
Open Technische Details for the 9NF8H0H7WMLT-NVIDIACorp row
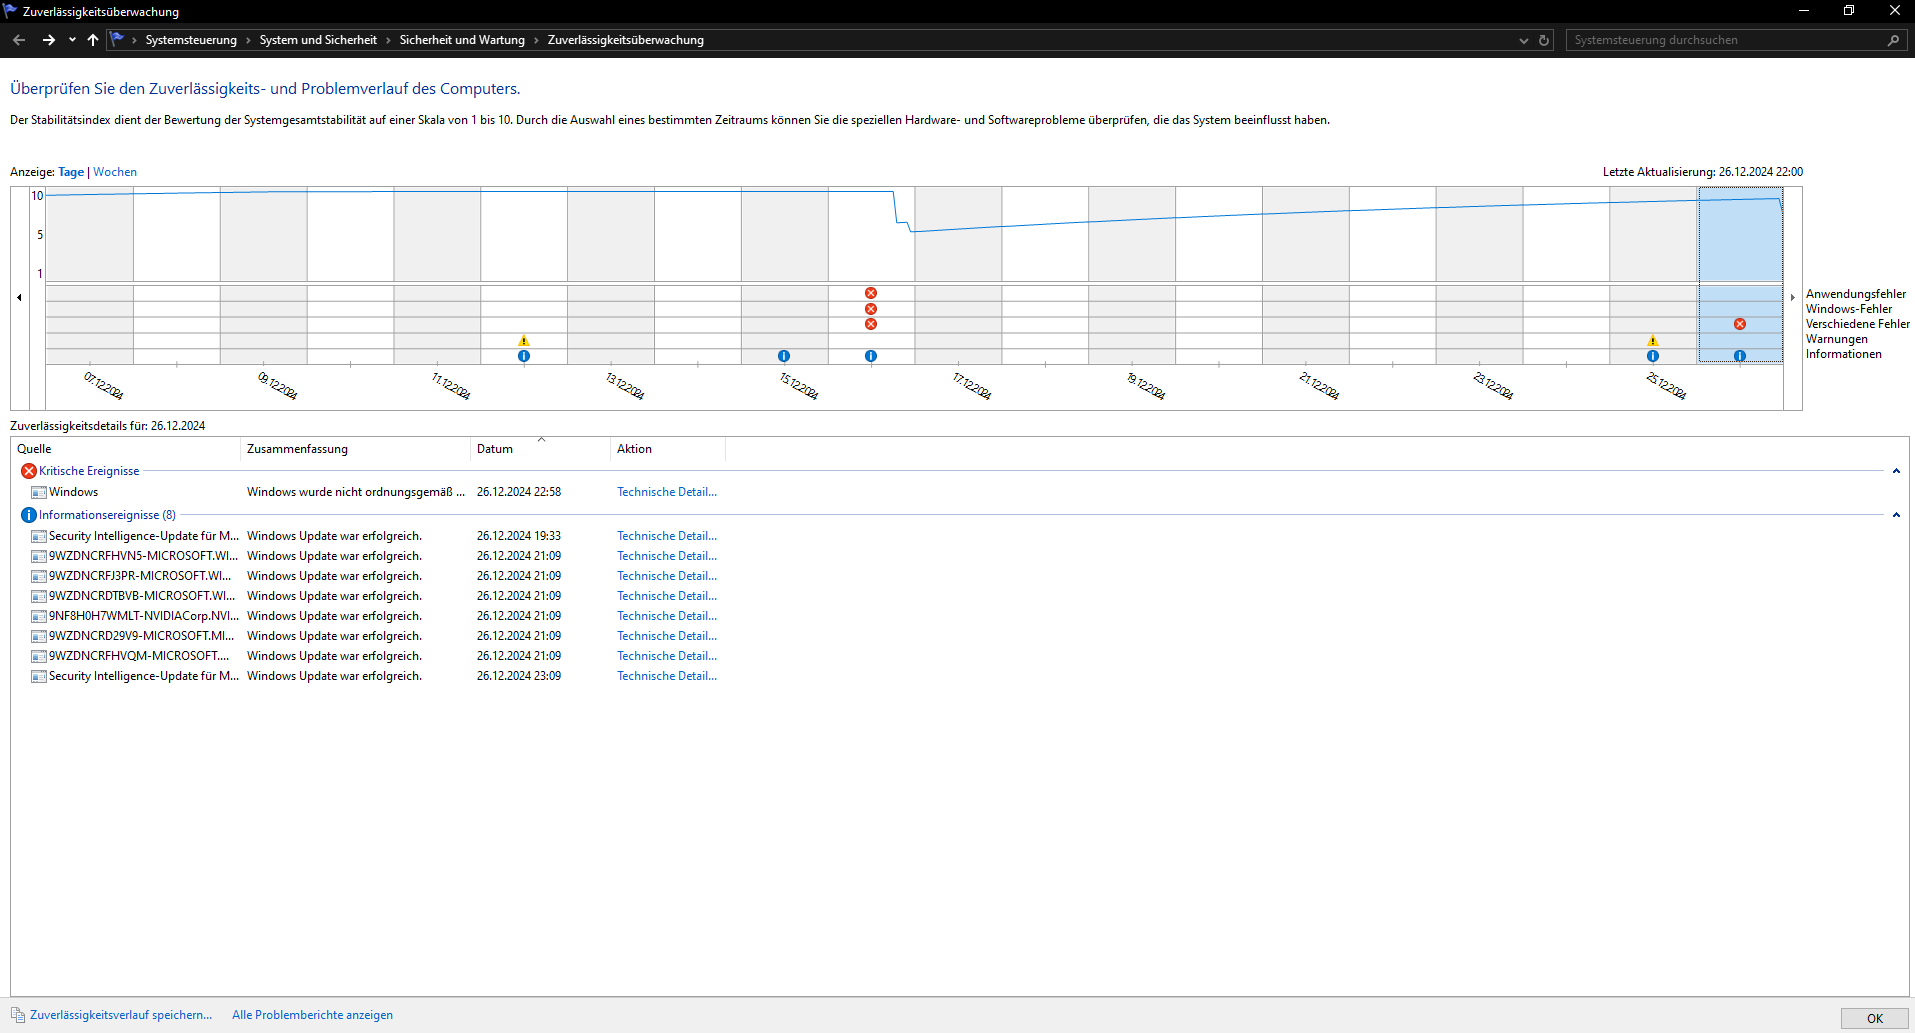[x=667, y=616]
